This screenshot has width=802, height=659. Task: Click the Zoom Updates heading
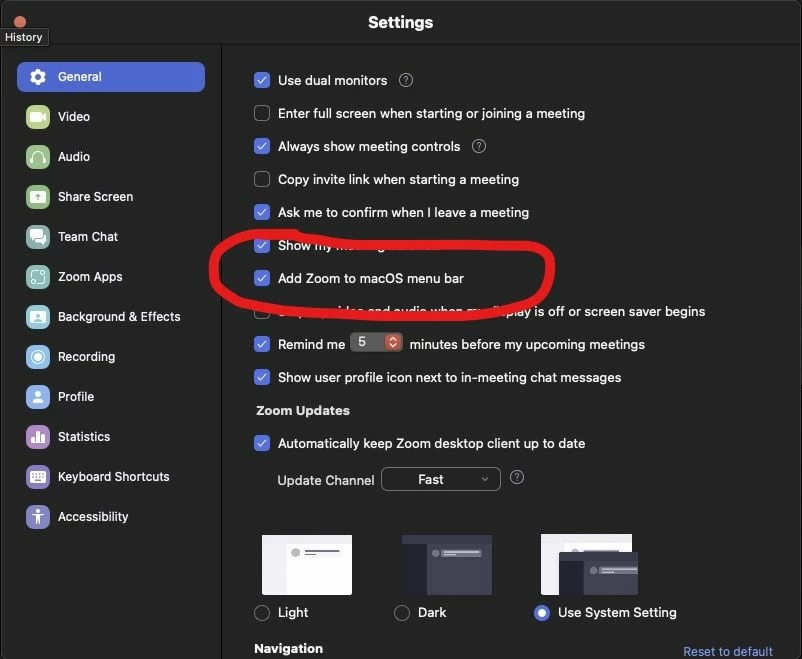[x=303, y=411]
